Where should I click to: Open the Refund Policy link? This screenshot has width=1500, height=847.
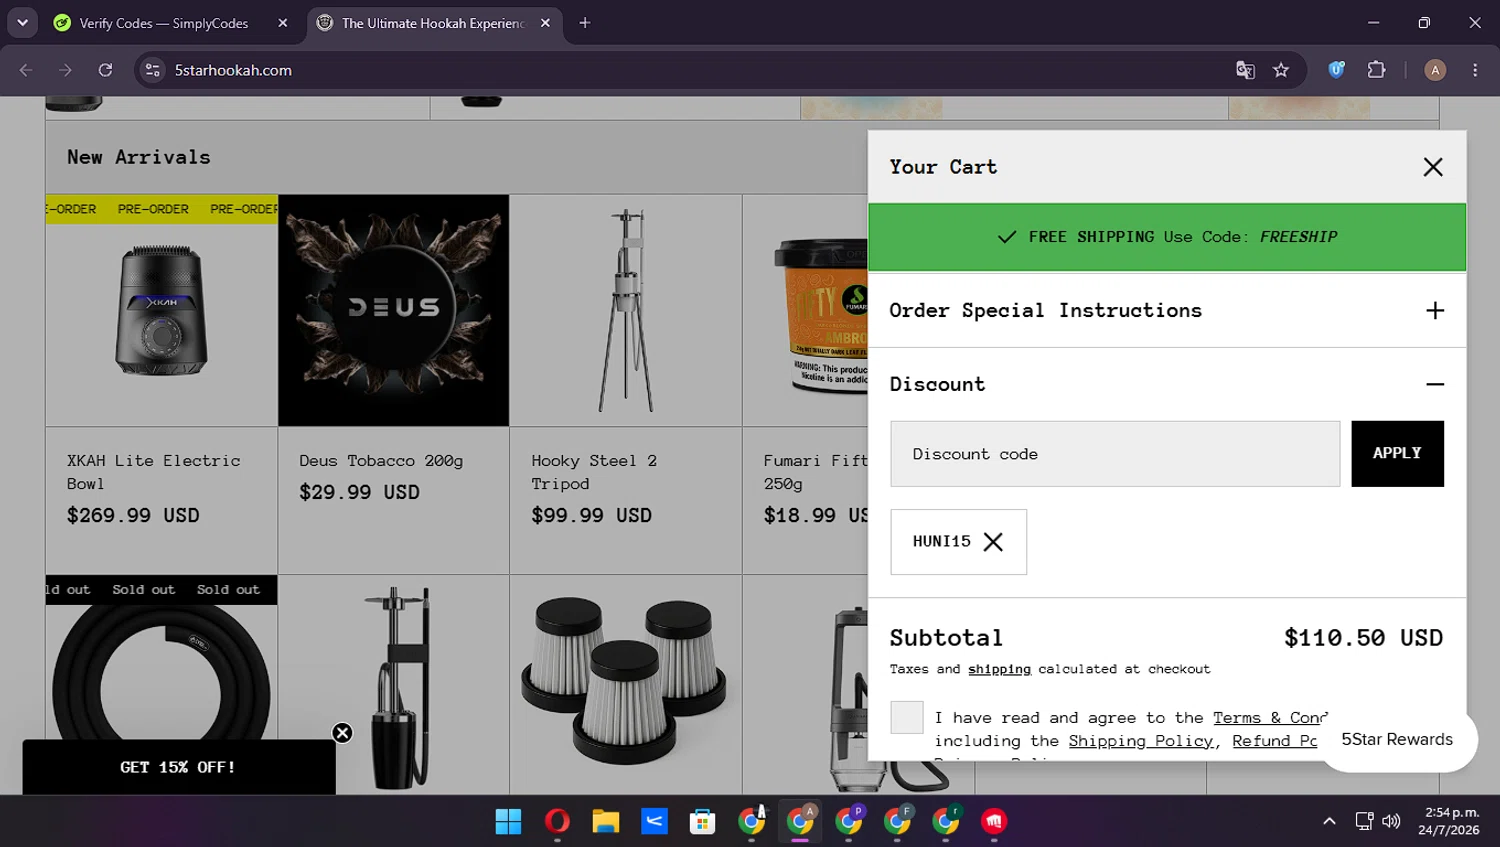coord(1275,741)
